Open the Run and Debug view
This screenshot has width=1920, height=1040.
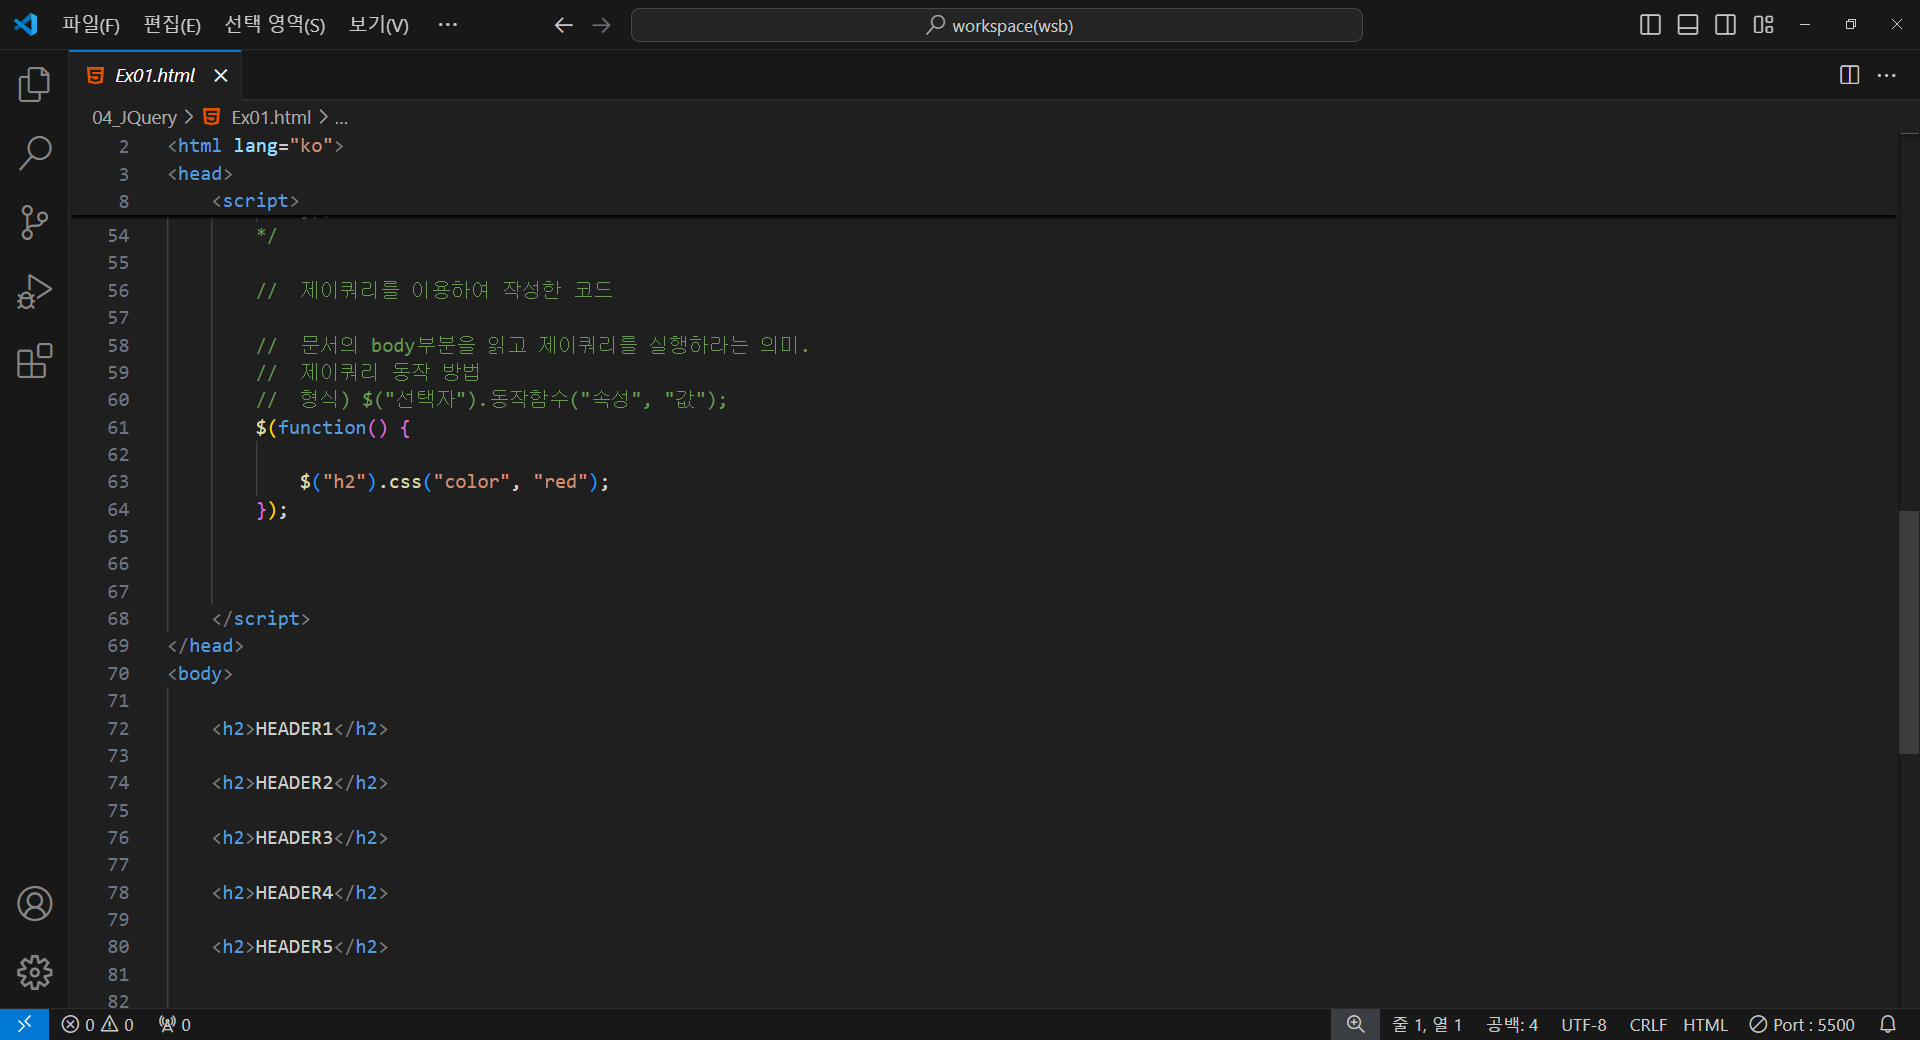point(34,291)
